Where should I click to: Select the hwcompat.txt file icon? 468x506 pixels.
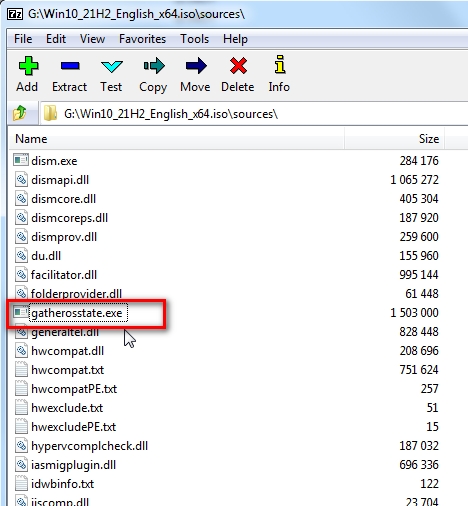pyautogui.click(x=21, y=369)
